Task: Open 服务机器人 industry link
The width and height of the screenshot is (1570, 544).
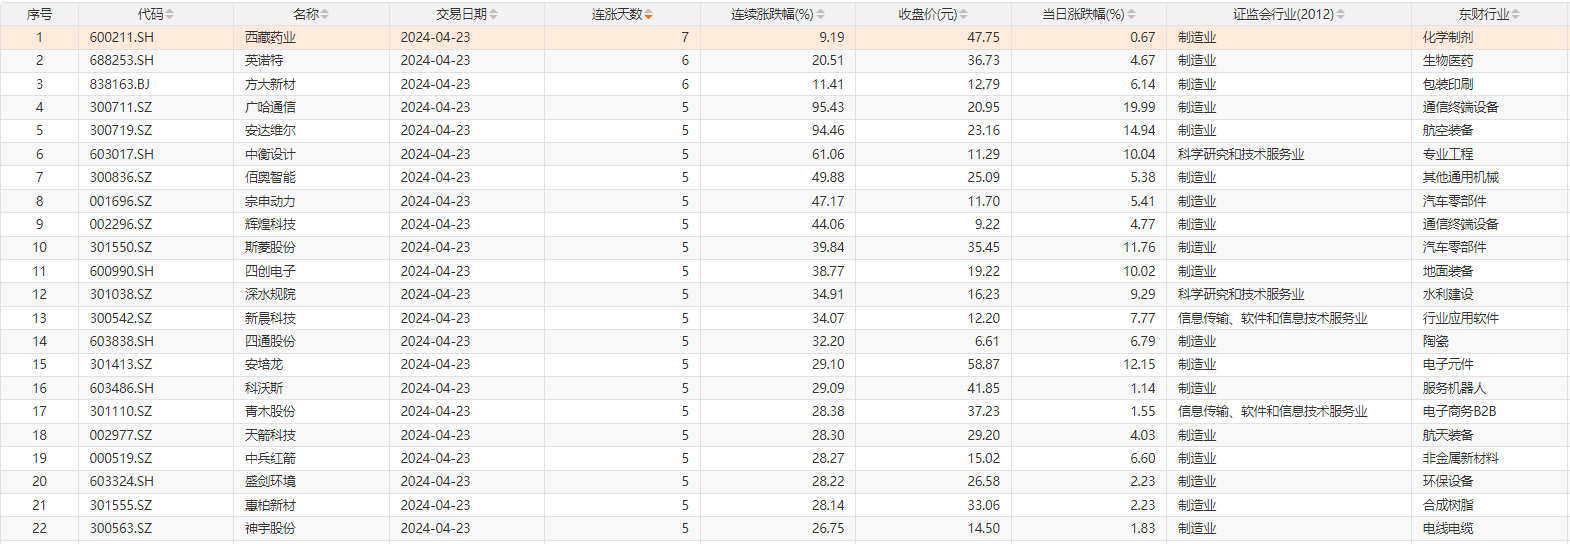Action: tap(1455, 388)
